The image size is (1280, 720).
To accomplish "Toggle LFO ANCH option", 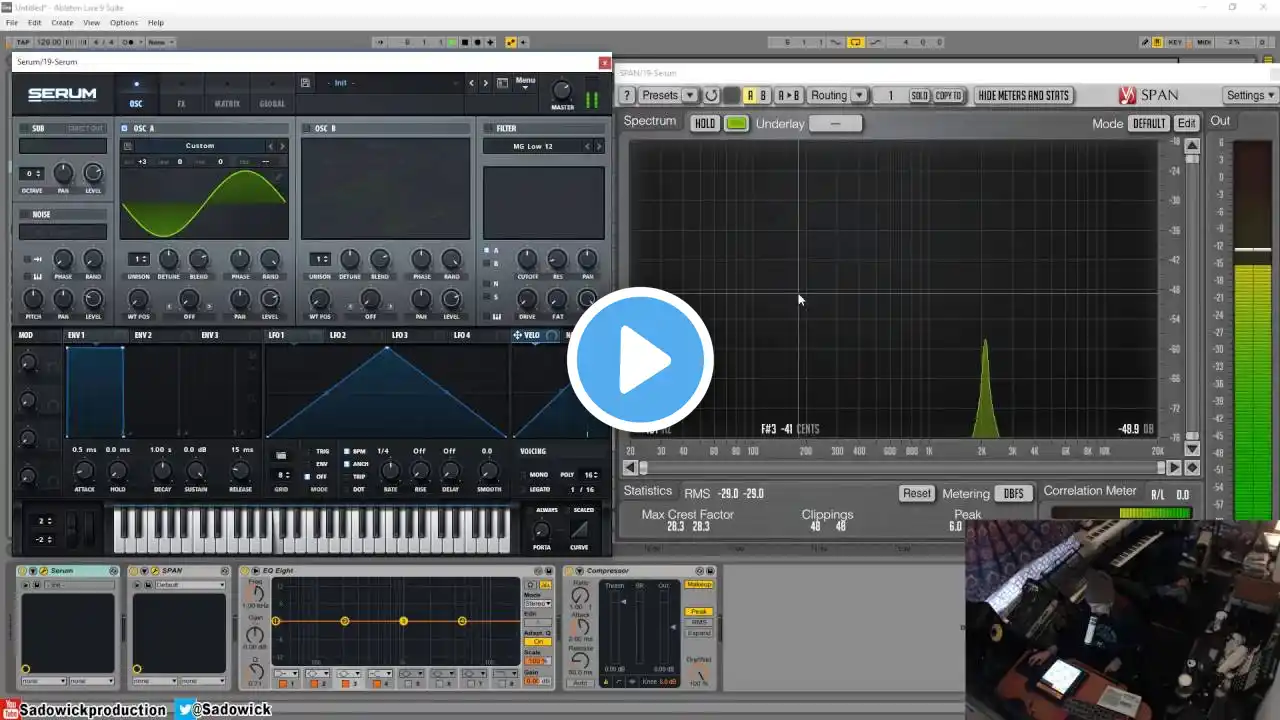I will pyautogui.click(x=347, y=464).
